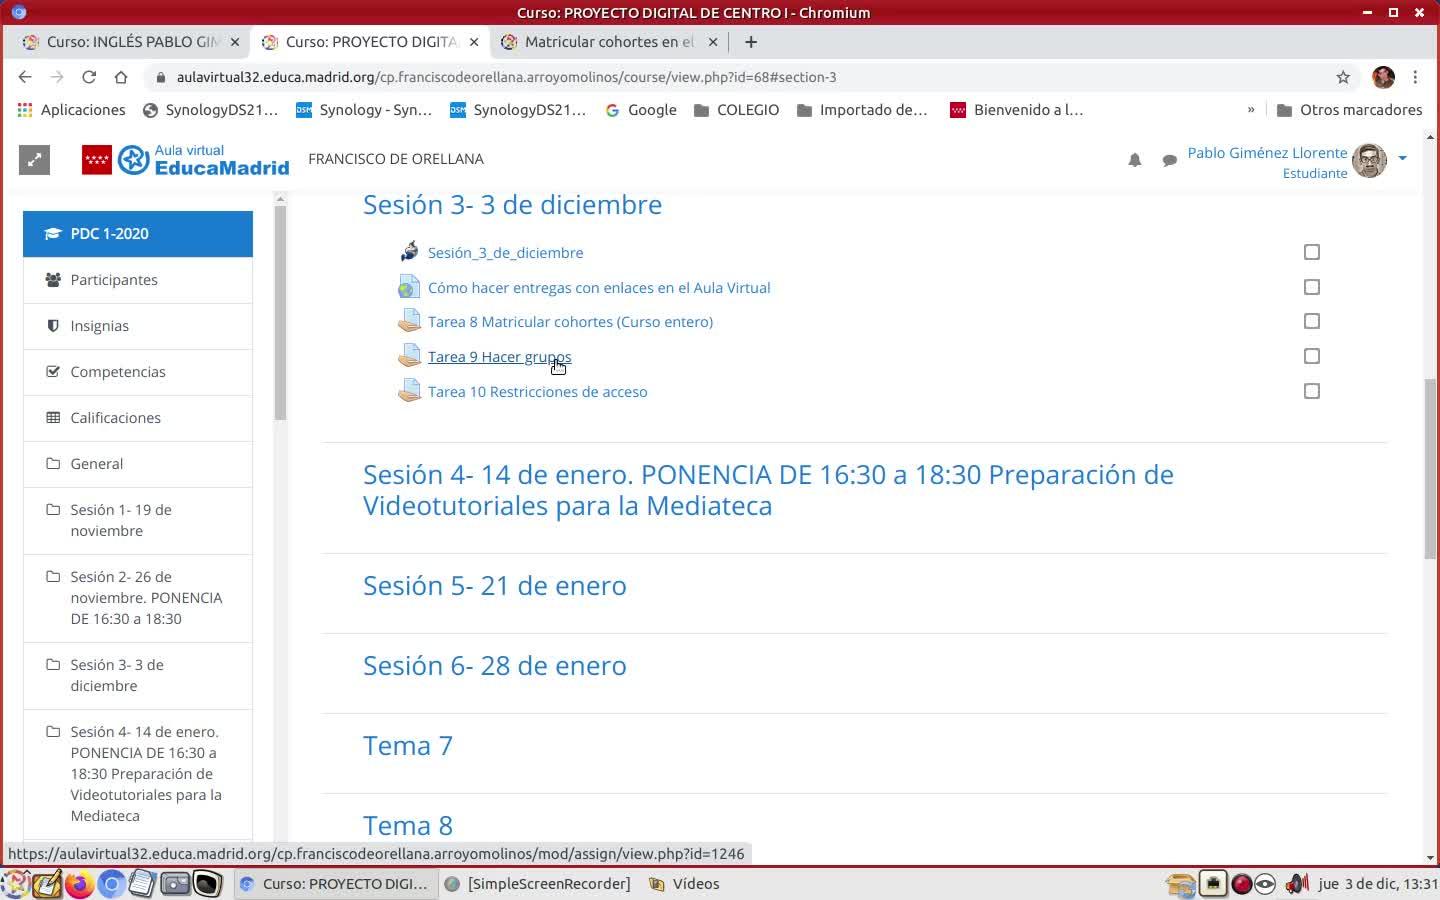Switch to the Matricular cohortes tab
This screenshot has height=900, width=1440.
pyautogui.click(x=608, y=42)
